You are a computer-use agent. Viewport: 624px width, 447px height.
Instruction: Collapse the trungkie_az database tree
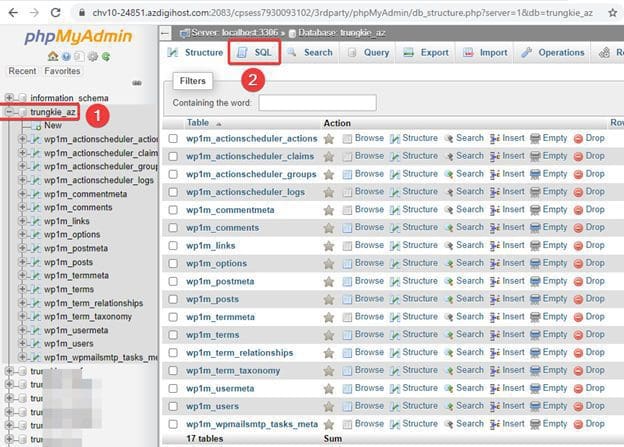pyautogui.click(x=10, y=113)
